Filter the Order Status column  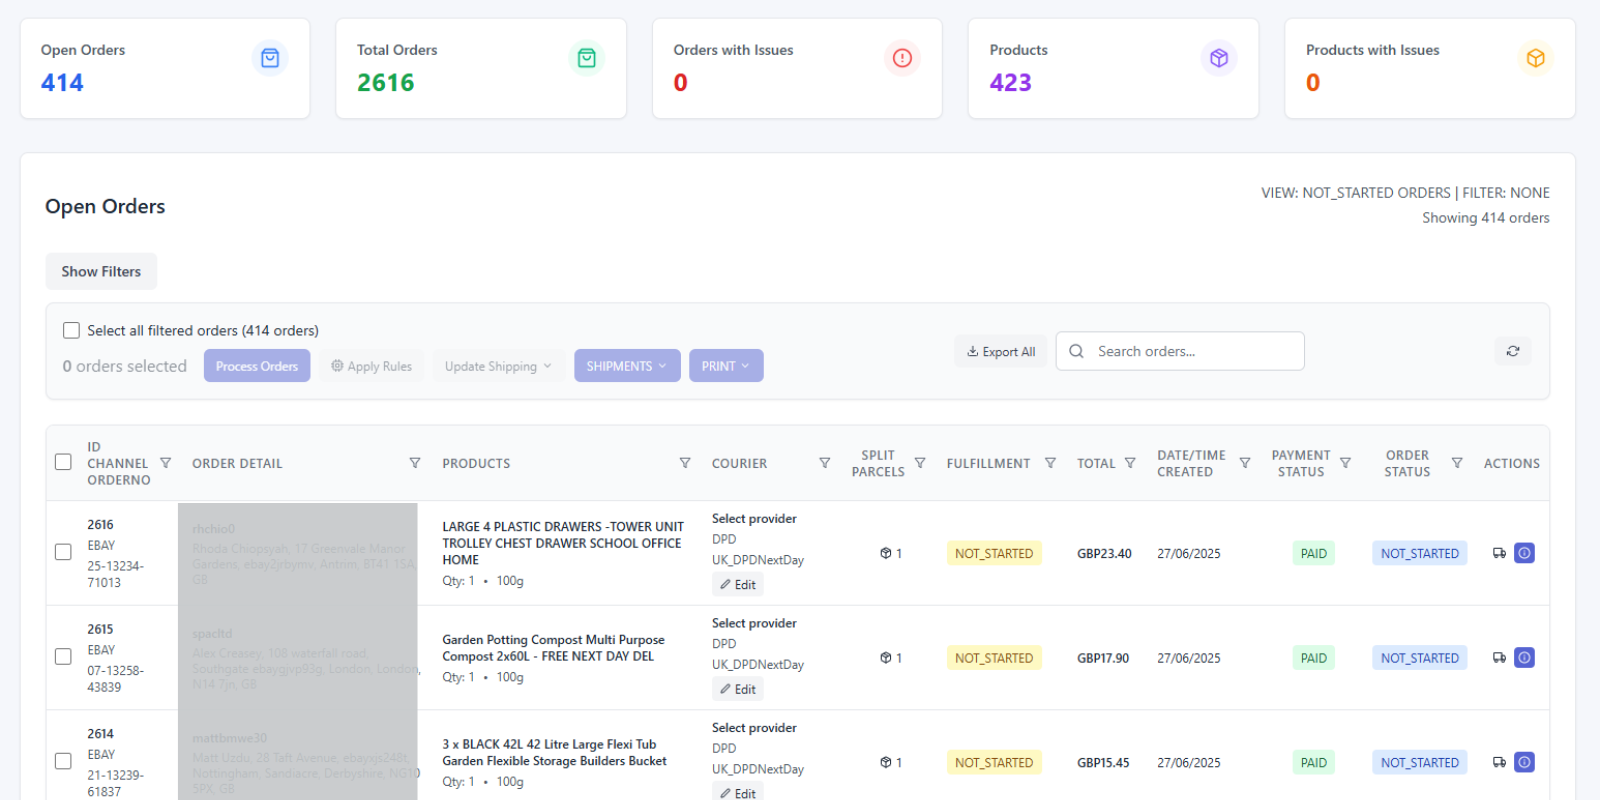[1457, 463]
